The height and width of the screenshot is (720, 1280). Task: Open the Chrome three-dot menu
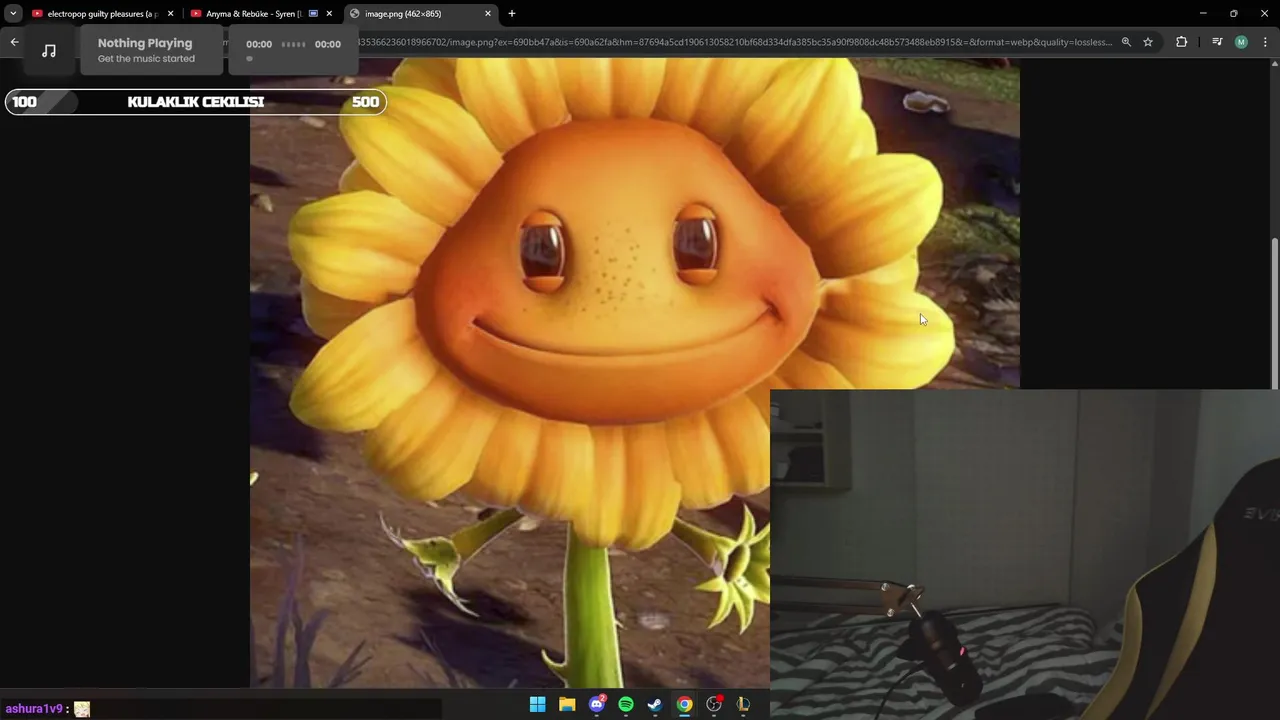click(x=1265, y=42)
